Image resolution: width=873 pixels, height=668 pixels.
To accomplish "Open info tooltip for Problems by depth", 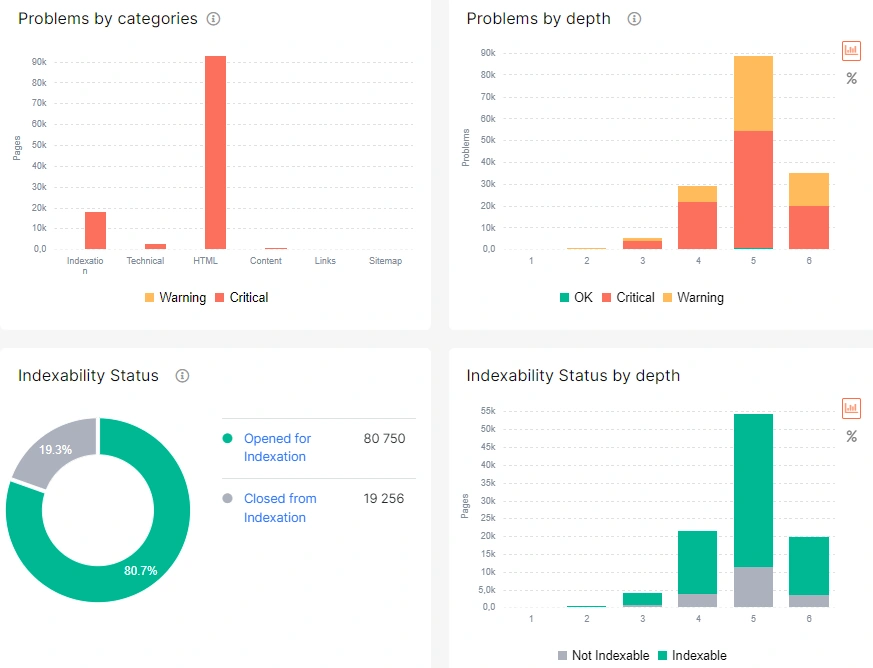I will [x=634, y=18].
